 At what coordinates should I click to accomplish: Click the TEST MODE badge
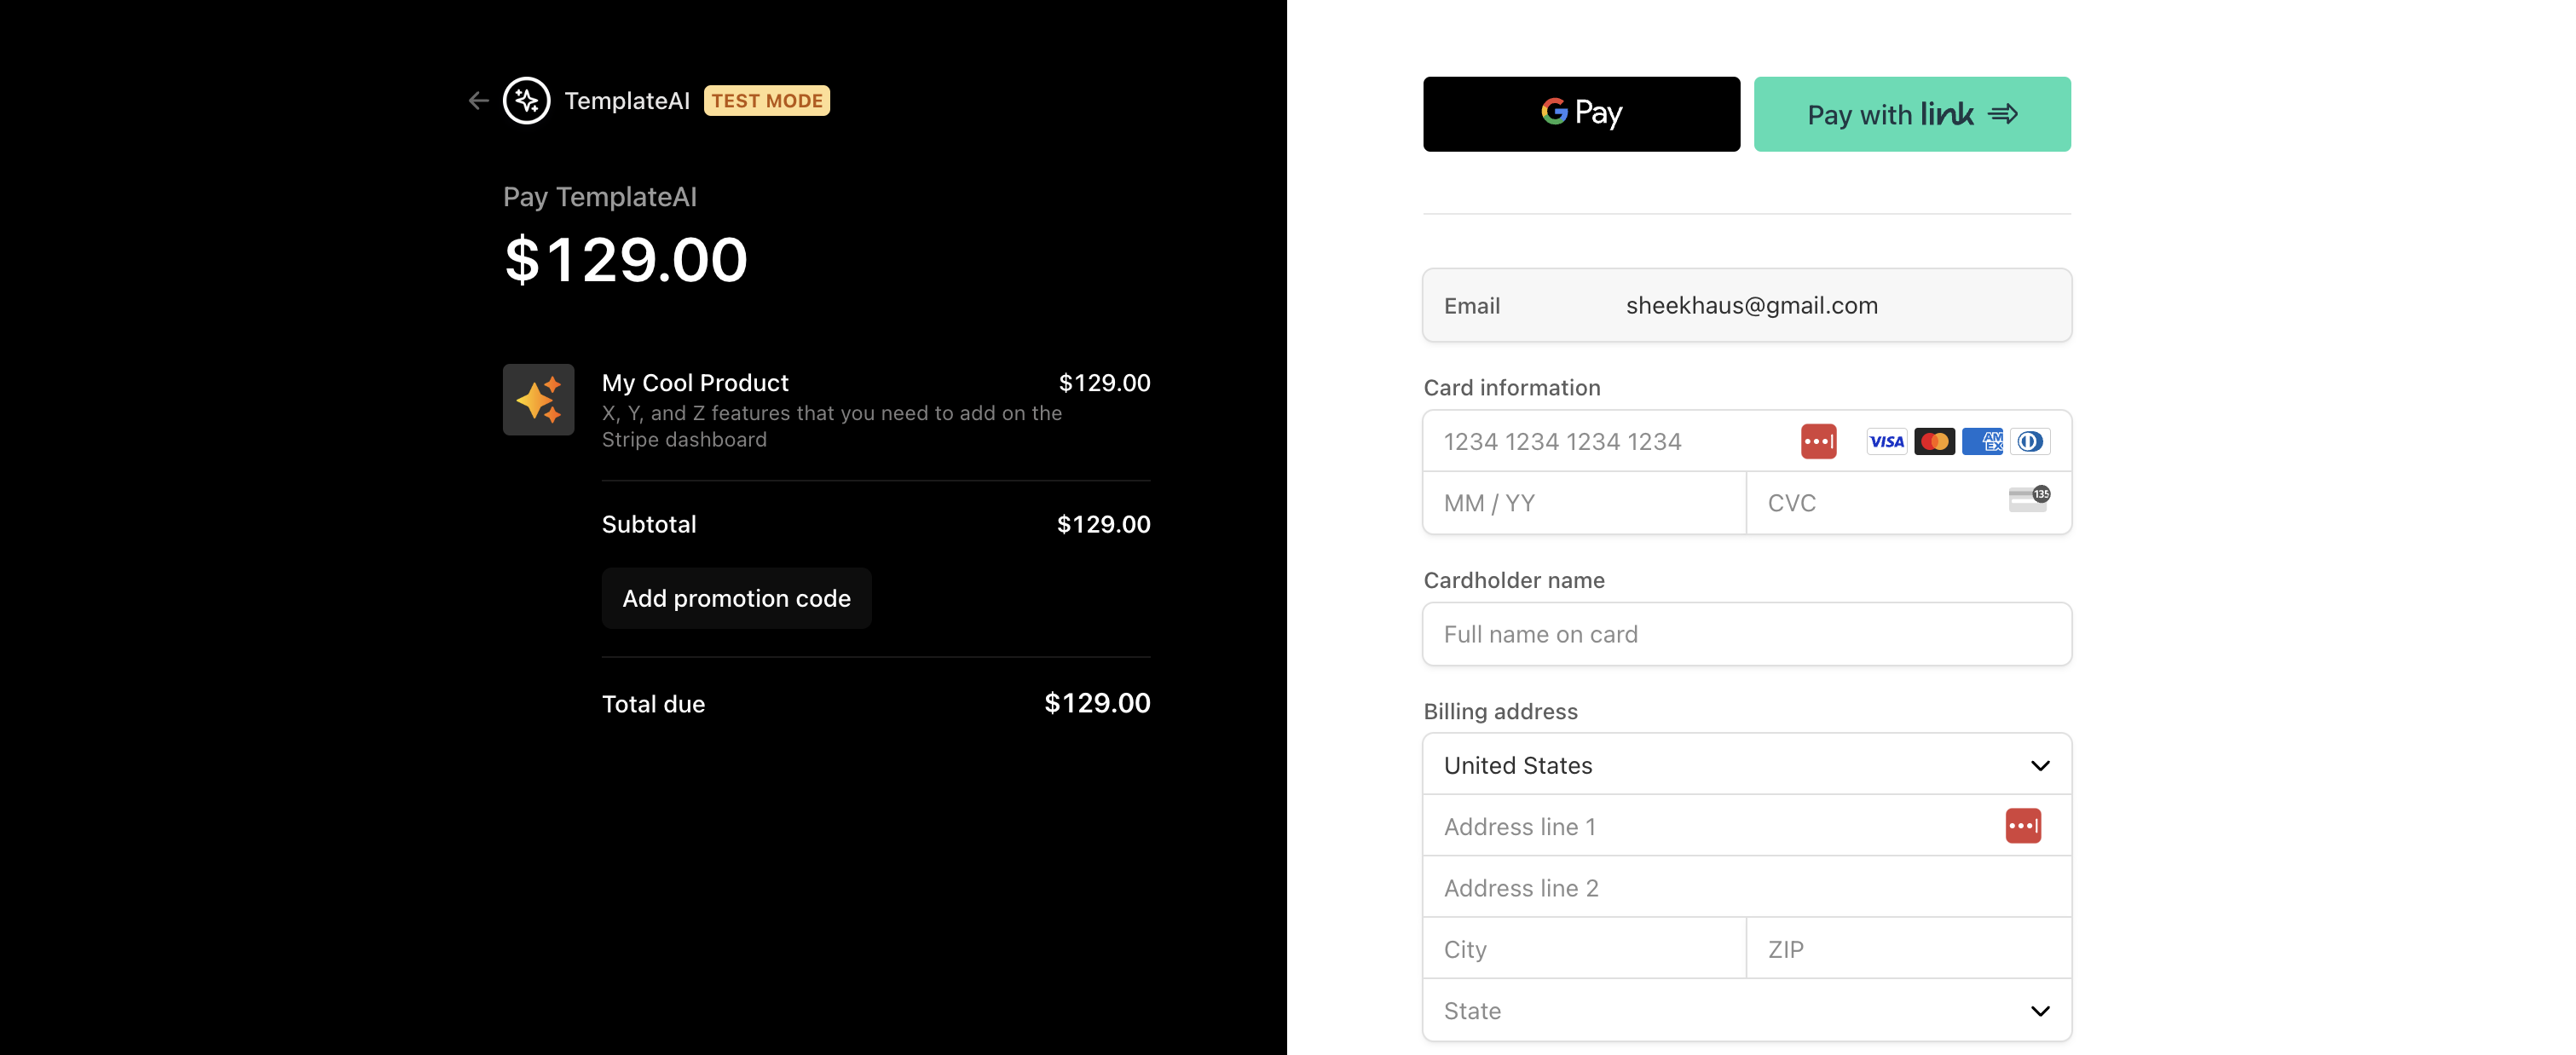(766, 100)
